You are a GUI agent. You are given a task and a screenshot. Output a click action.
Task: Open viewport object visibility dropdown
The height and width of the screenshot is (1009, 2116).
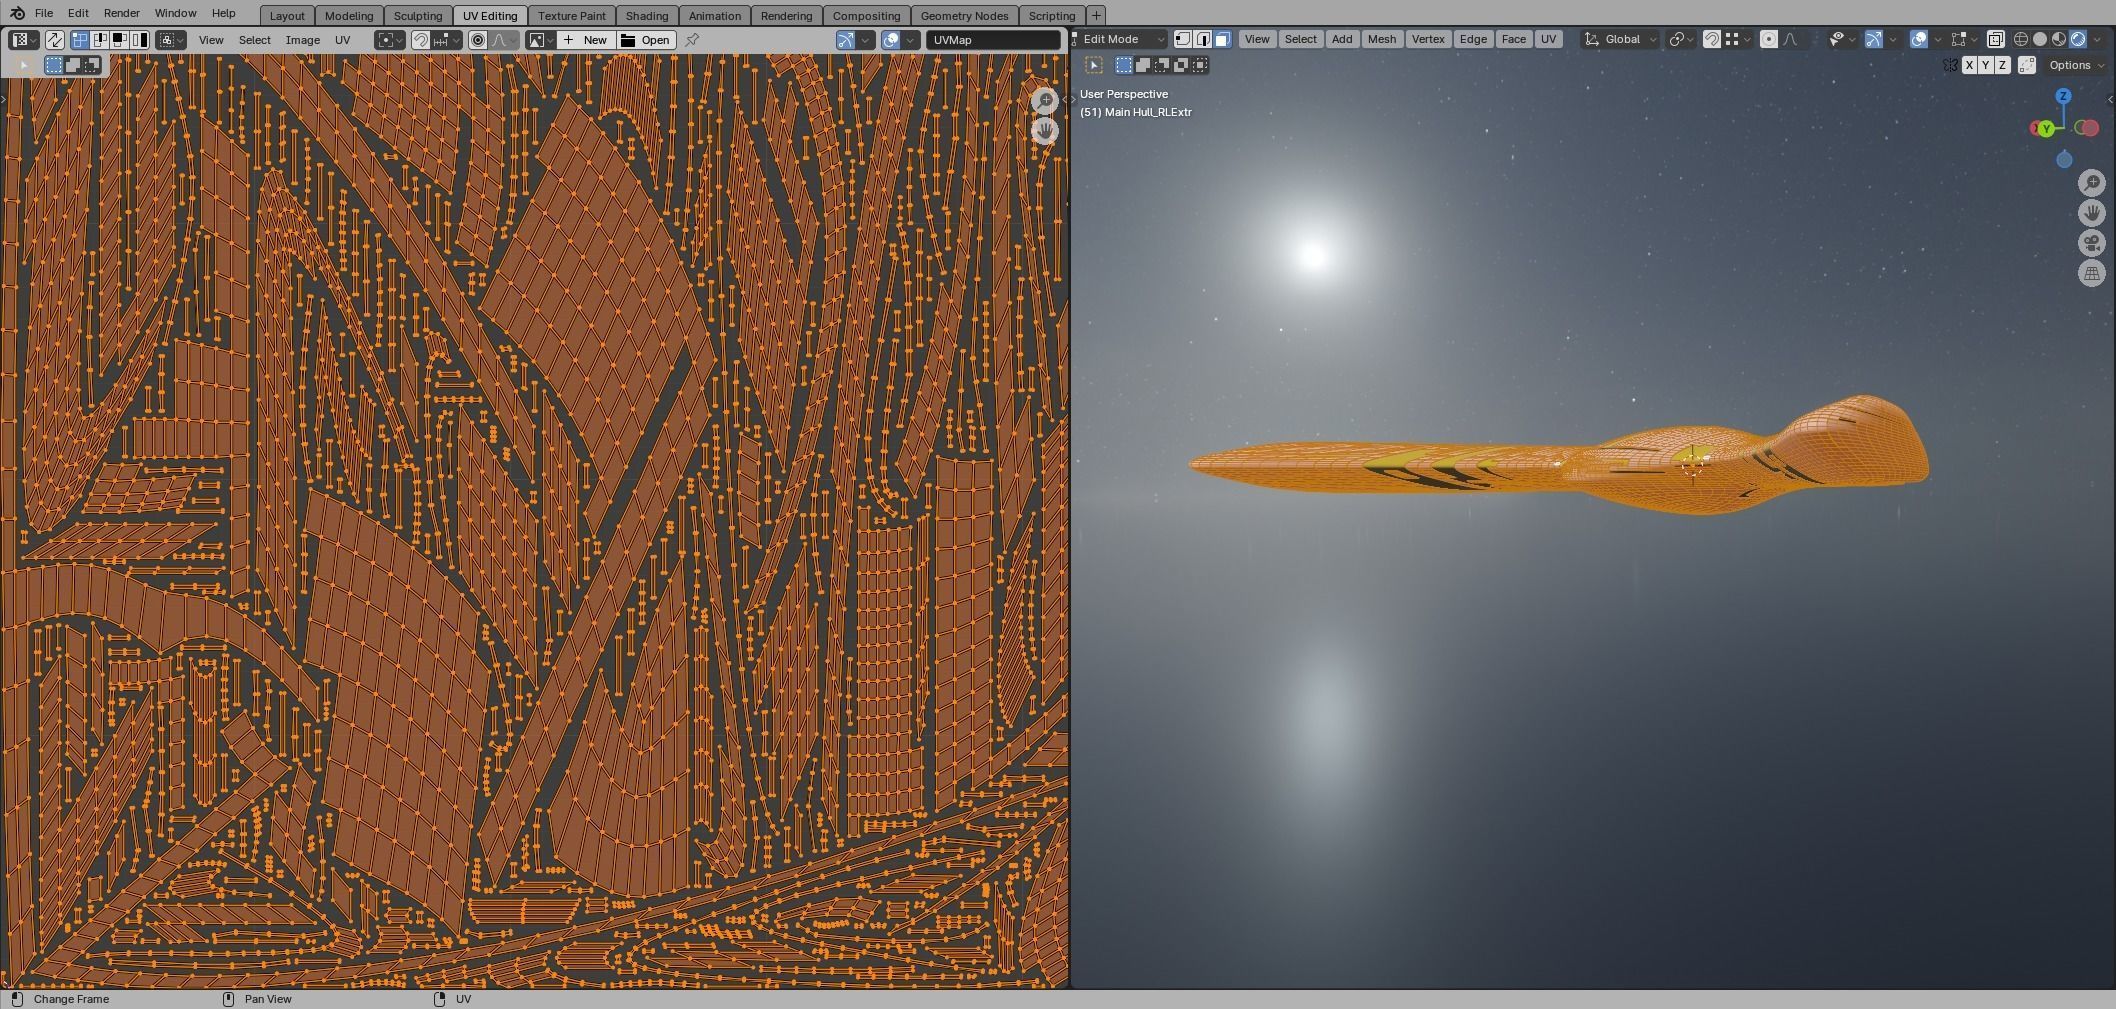1841,39
